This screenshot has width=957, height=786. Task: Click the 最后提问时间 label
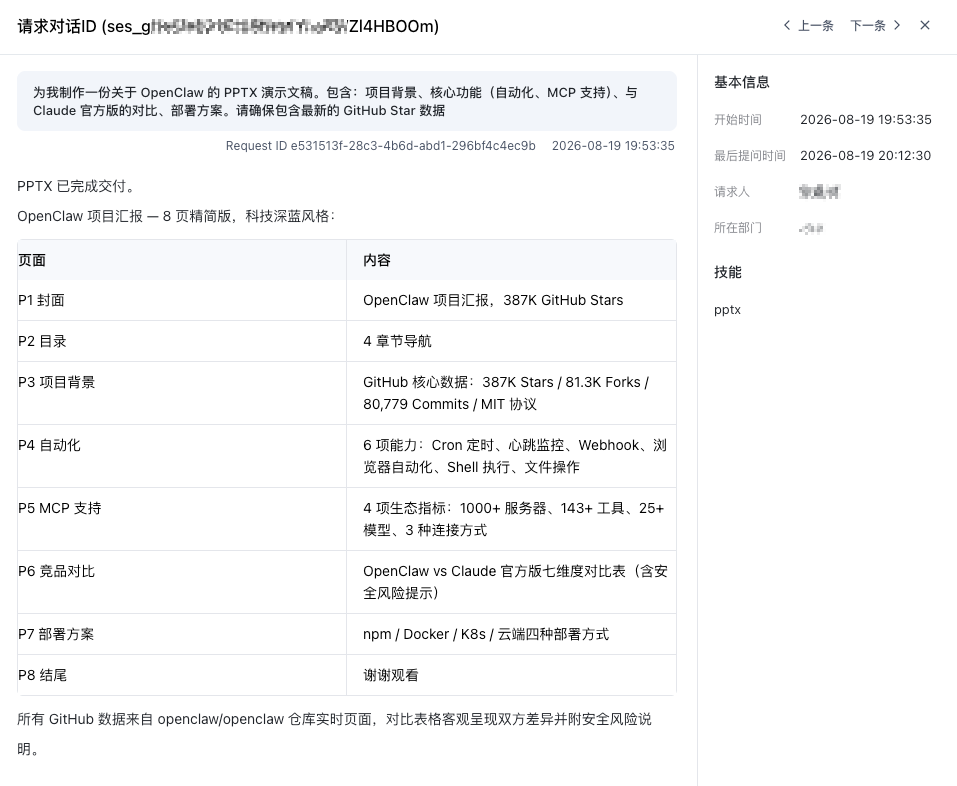click(x=749, y=156)
